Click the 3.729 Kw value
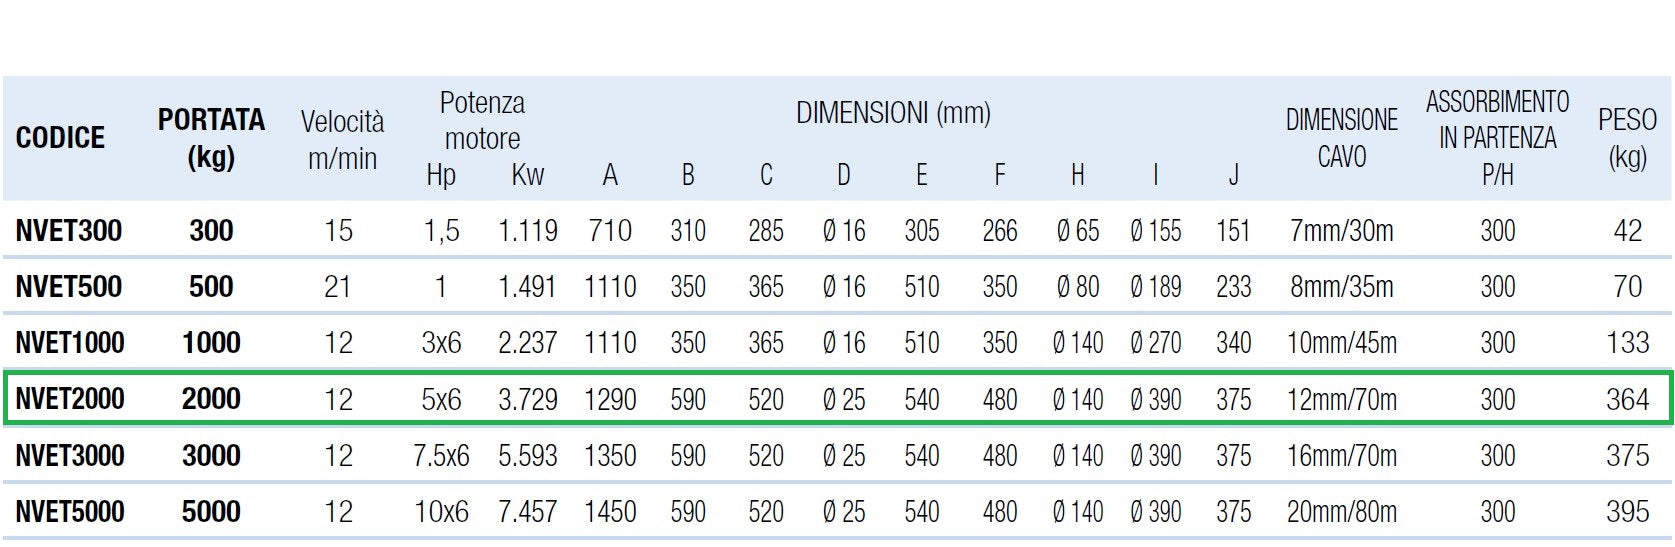This screenshot has height=547, width=1675. pyautogui.click(x=527, y=399)
